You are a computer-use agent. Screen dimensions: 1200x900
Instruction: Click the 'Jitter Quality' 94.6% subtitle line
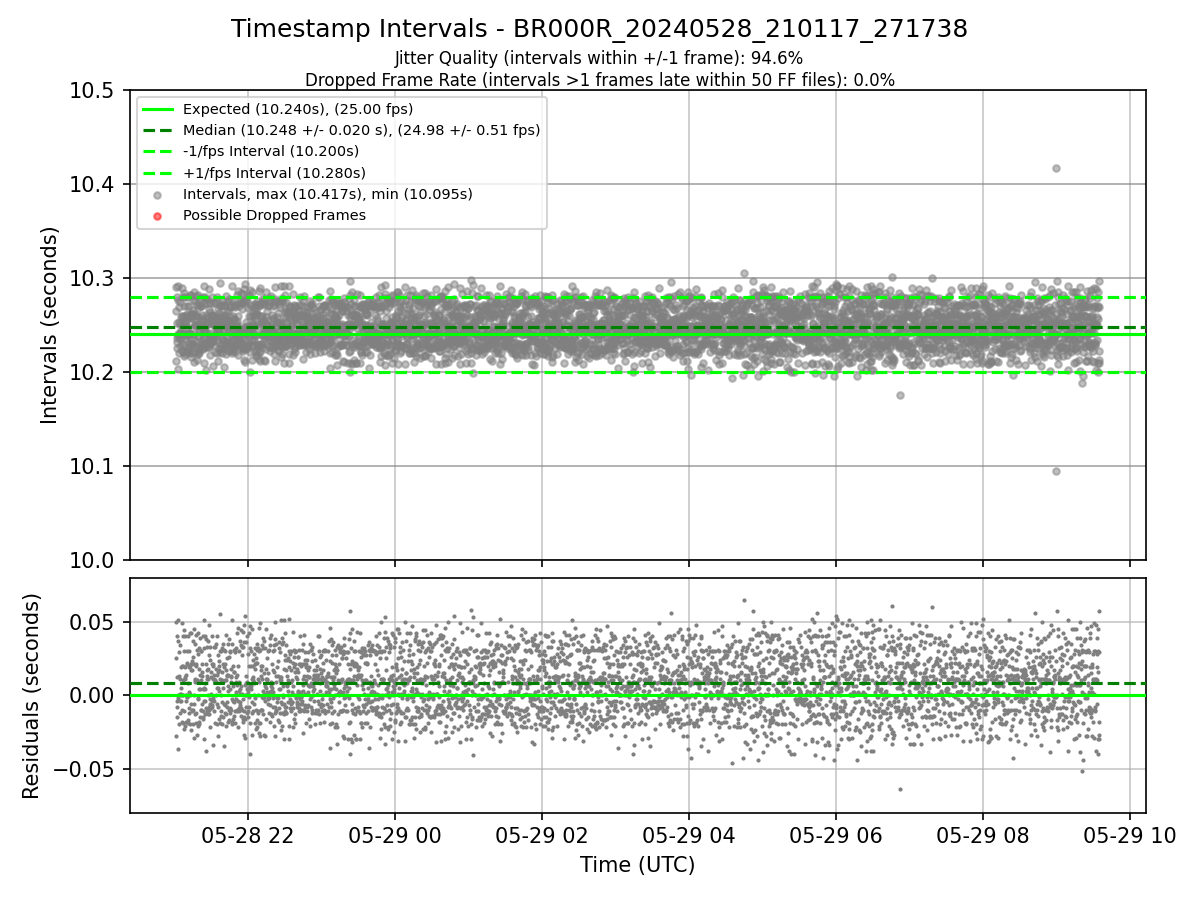(x=599, y=59)
